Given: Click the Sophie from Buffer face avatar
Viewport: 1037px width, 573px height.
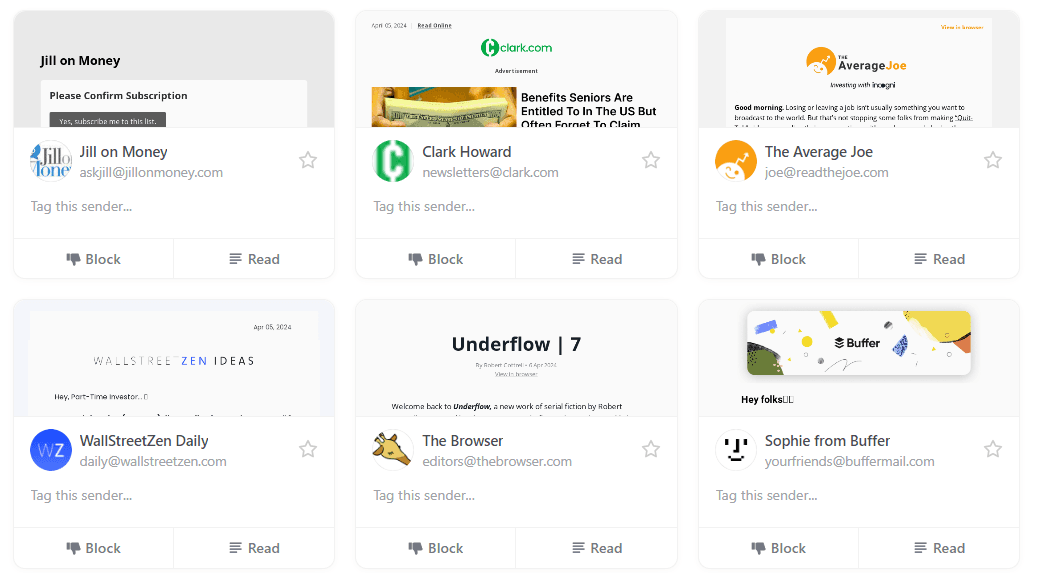Looking at the screenshot, I should (735, 450).
